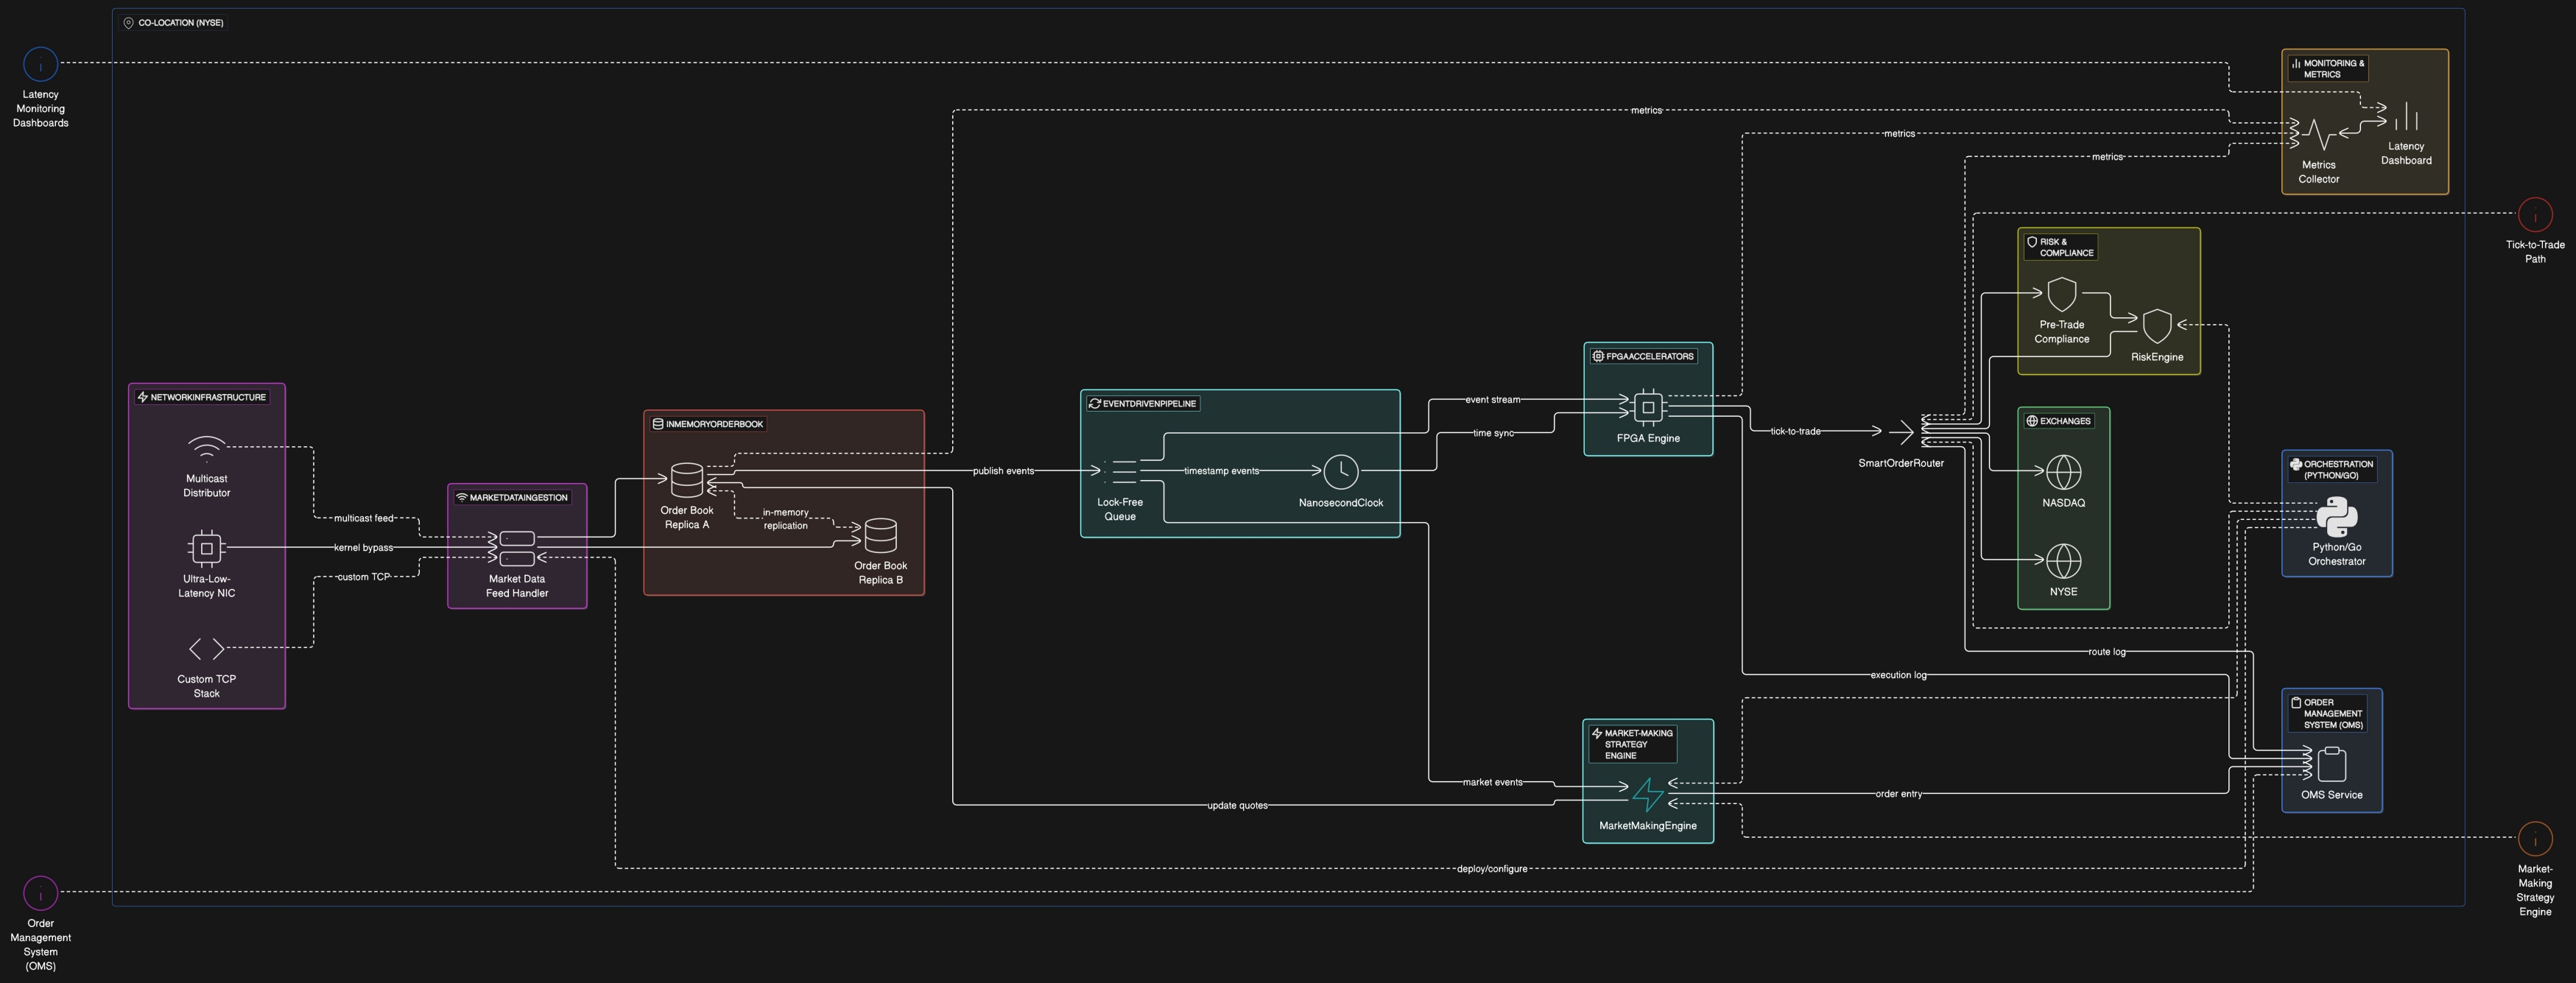The image size is (2576, 983).
Task: Click the RiskEngine shield icon
Action: tap(2157, 326)
